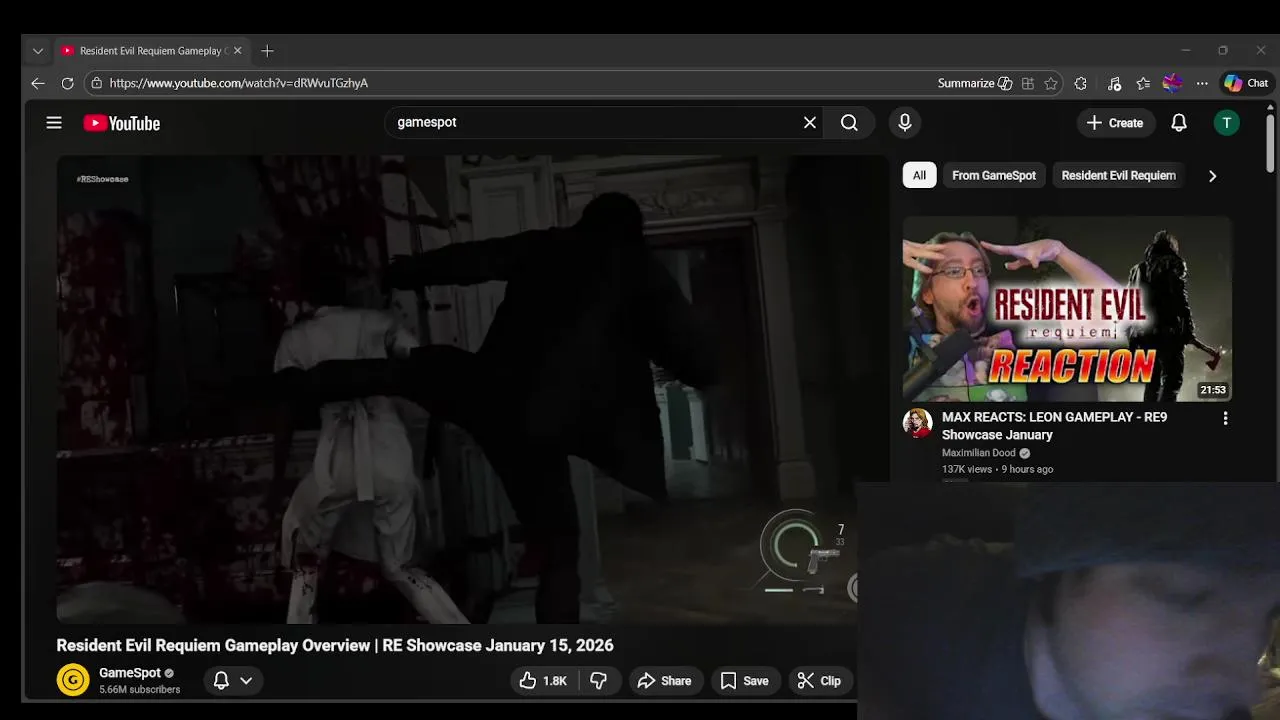Open account avatar menu T
This screenshot has width=1280, height=720.
1227,123
